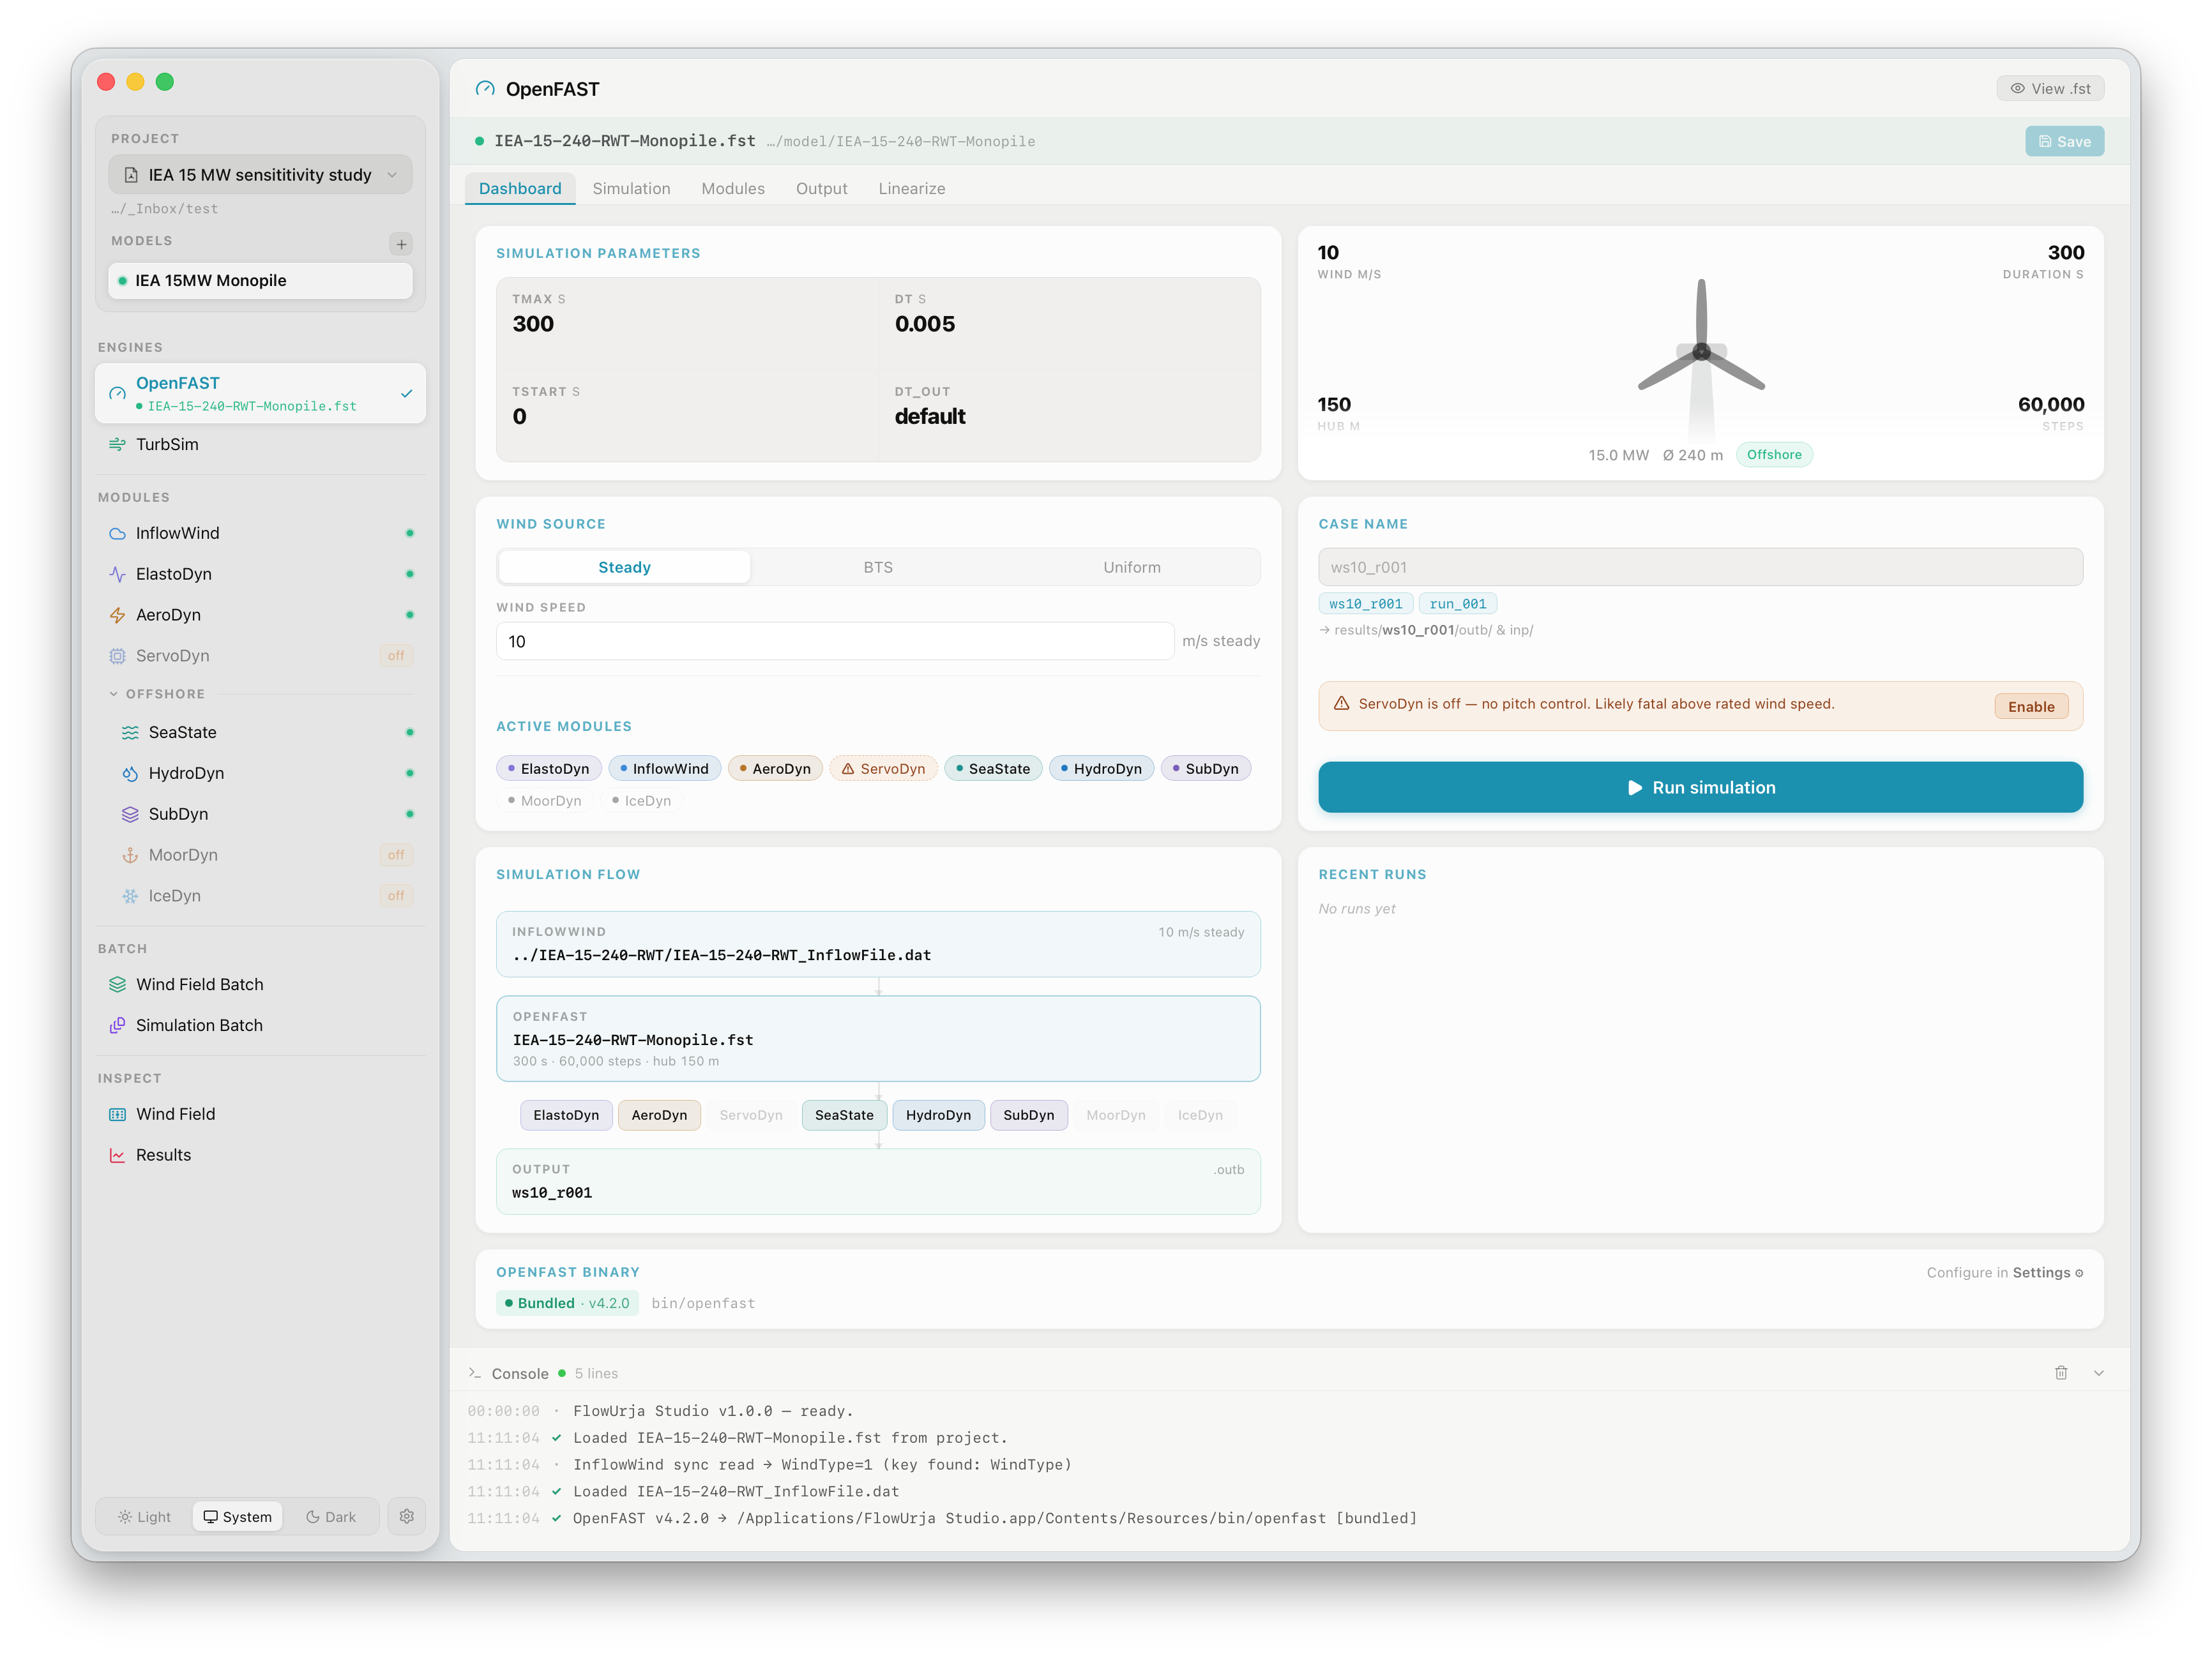This screenshot has height=1656, width=2212.
Task: Select Uniform wind source
Action: point(1132,567)
